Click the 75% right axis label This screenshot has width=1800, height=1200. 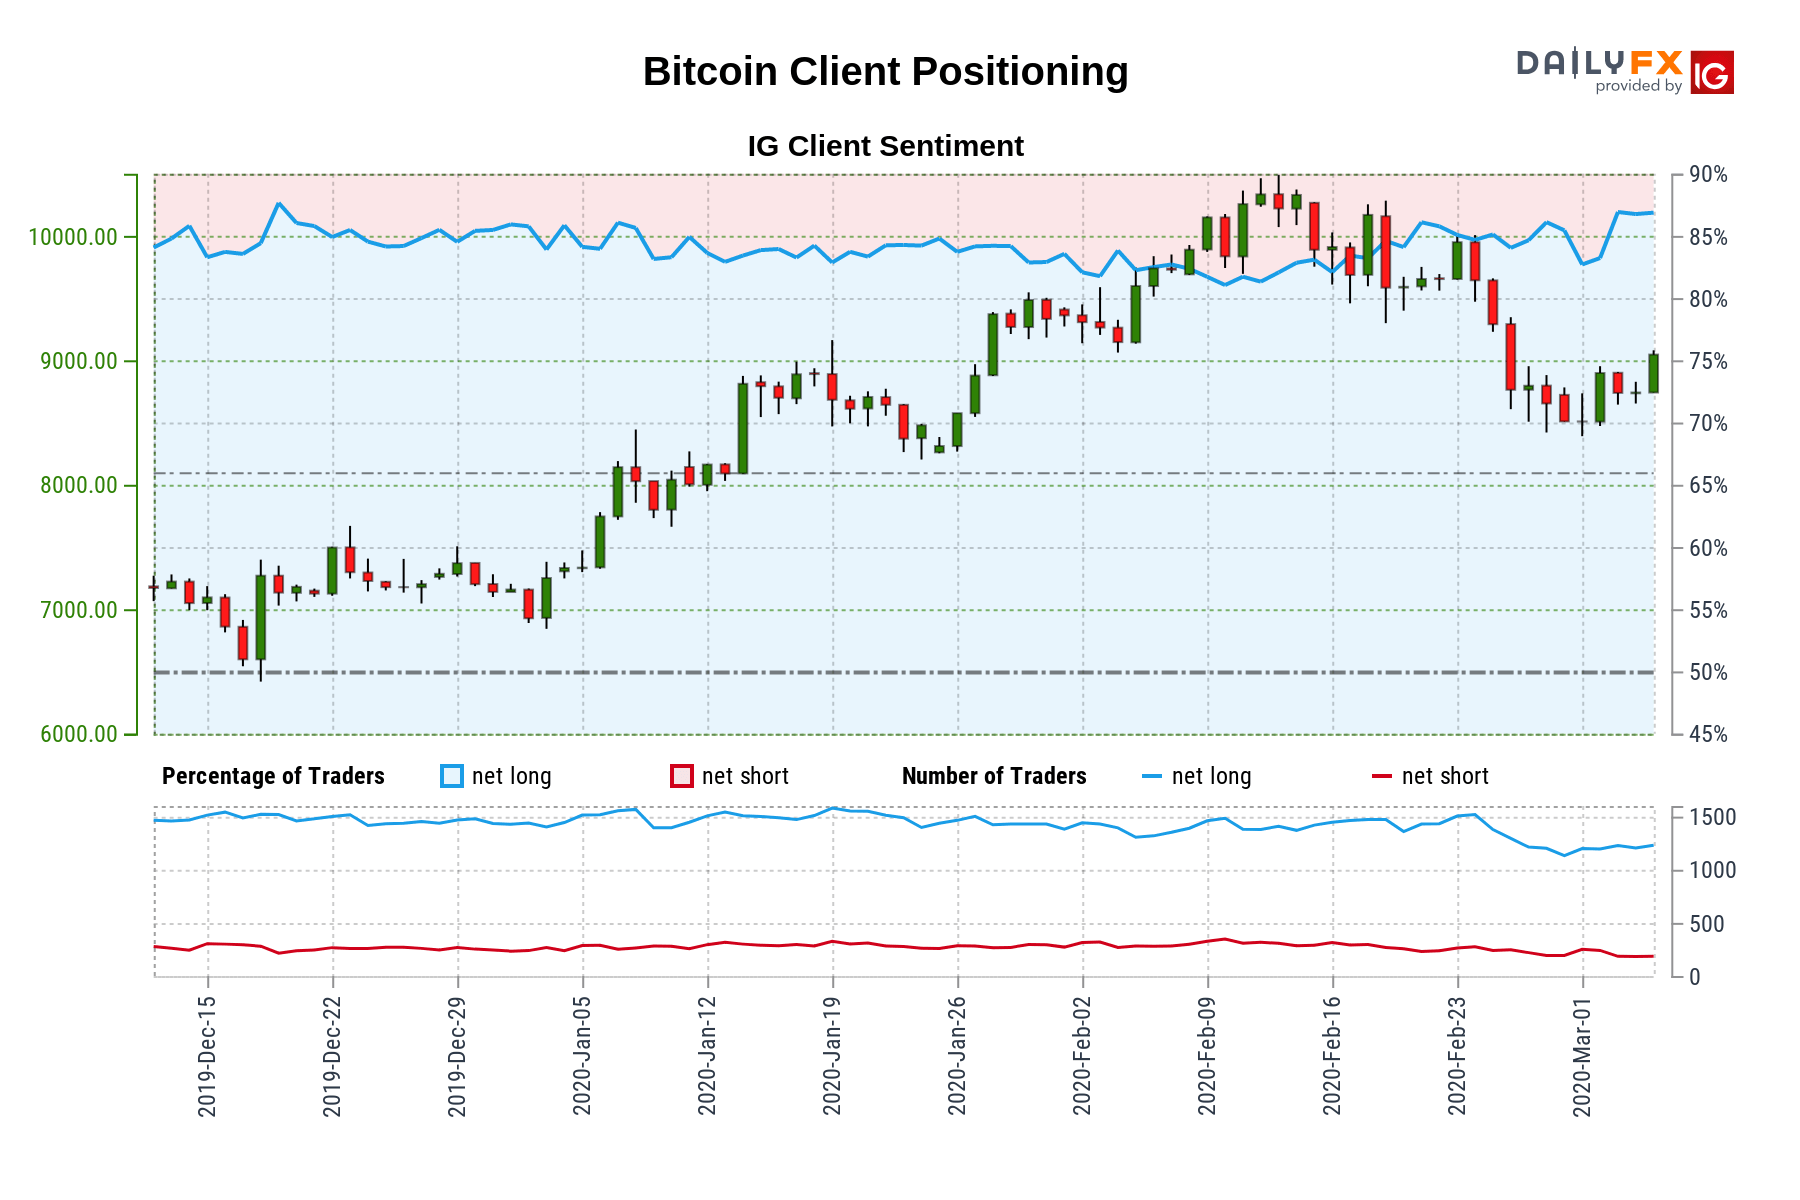[x=1708, y=361]
